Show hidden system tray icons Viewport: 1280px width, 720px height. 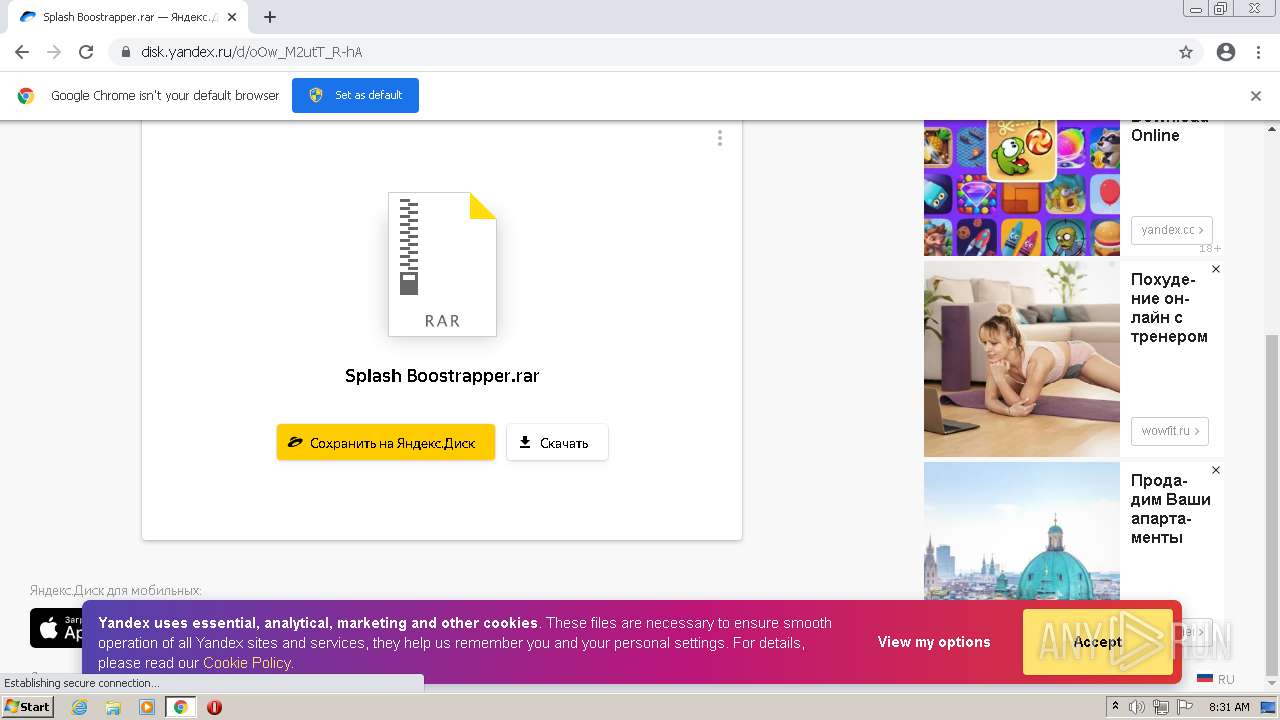[x=1114, y=707]
